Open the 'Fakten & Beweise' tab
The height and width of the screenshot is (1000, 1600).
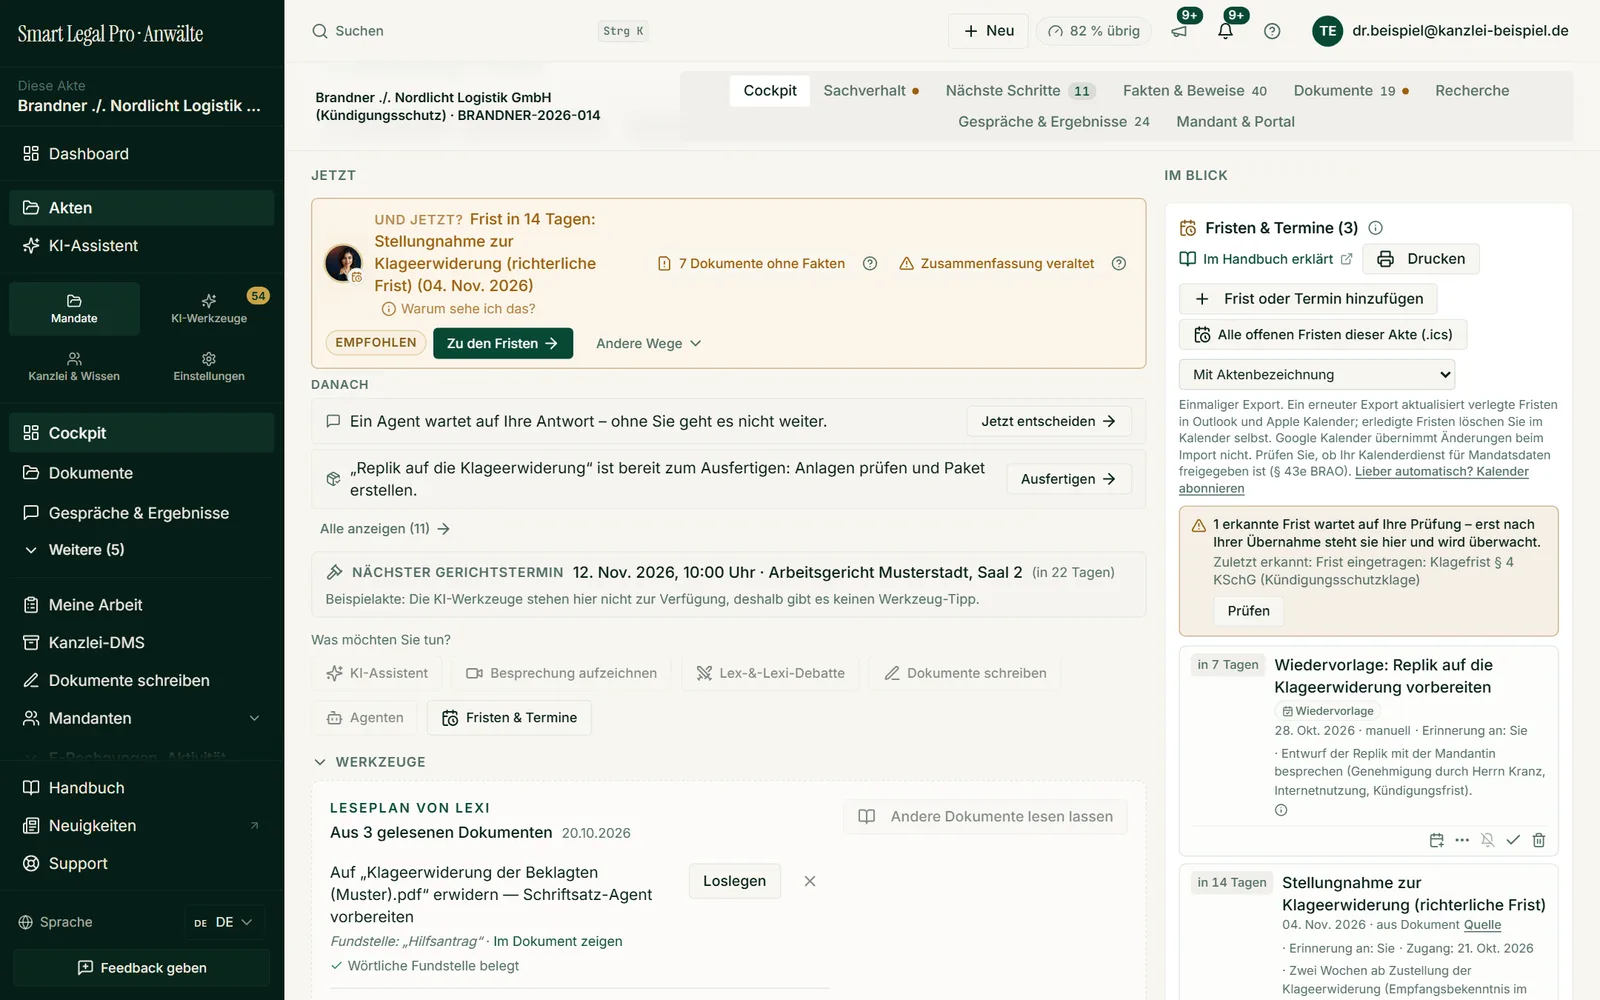click(x=1194, y=91)
